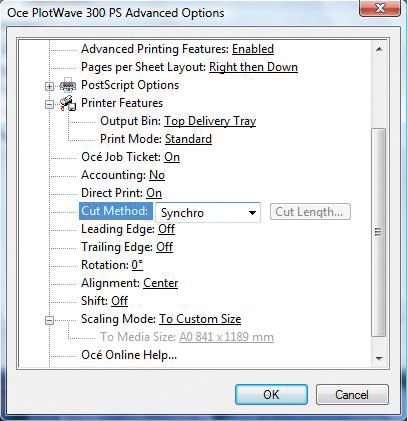Click the PostScript Options printer icon
Screen dimensions: 408x421
[x=68, y=85]
